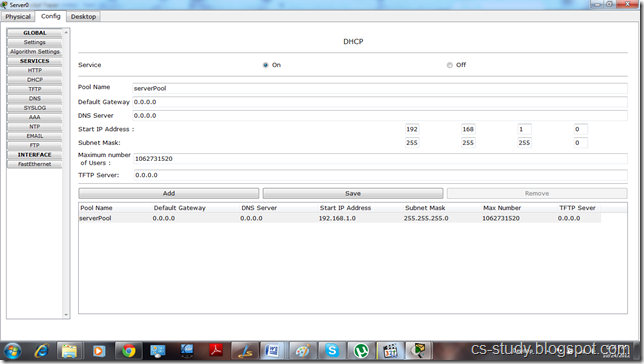The width and height of the screenshot is (644, 364).
Task: Open EMAIL service configuration
Action: point(34,136)
